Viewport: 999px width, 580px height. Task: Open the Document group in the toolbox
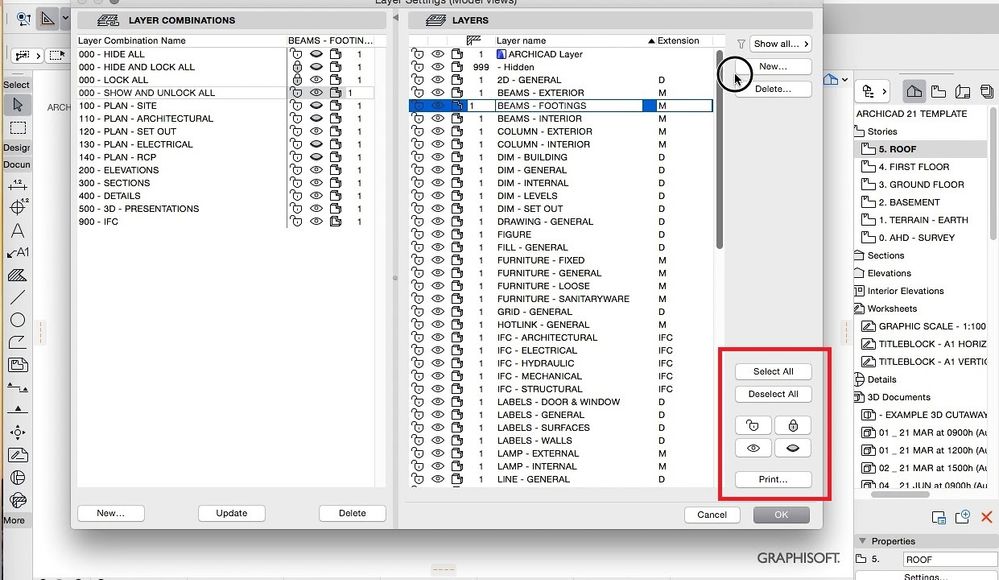[17, 164]
